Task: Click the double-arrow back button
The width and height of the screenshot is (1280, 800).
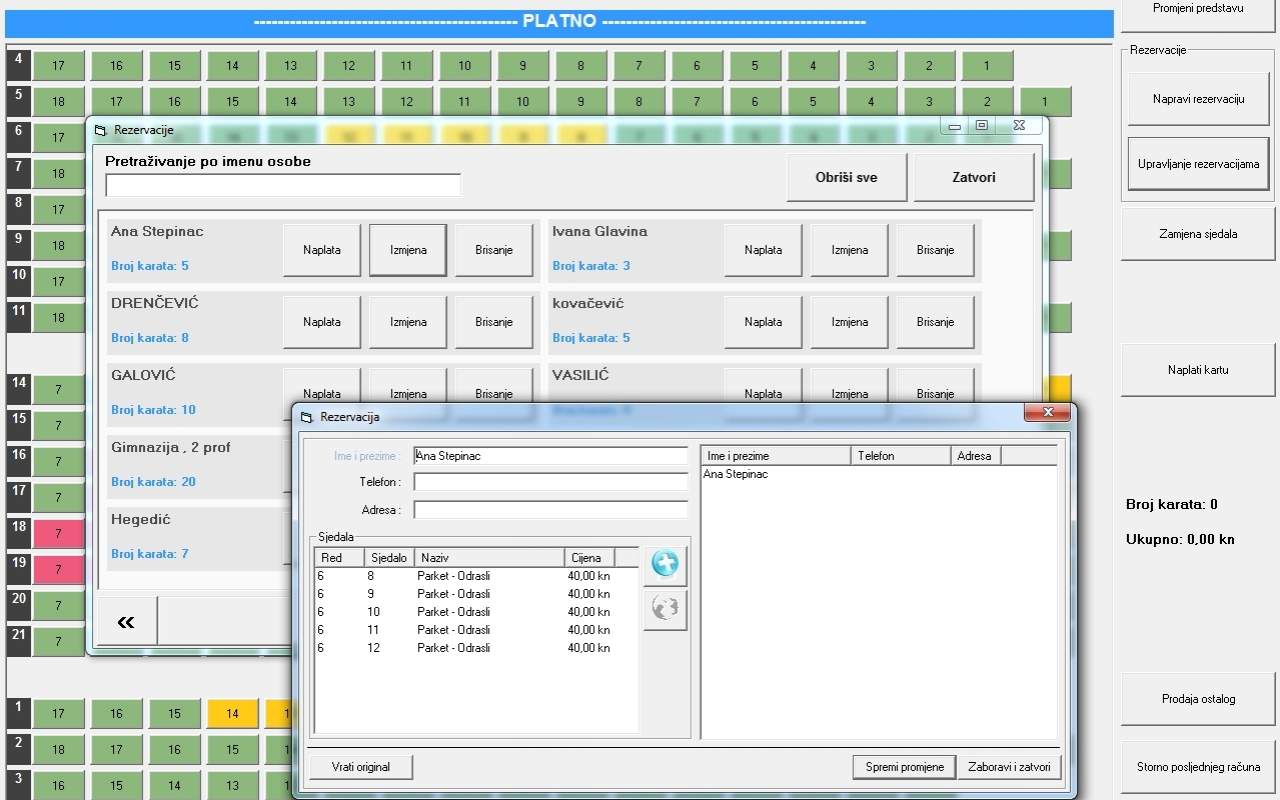Action: 126,622
